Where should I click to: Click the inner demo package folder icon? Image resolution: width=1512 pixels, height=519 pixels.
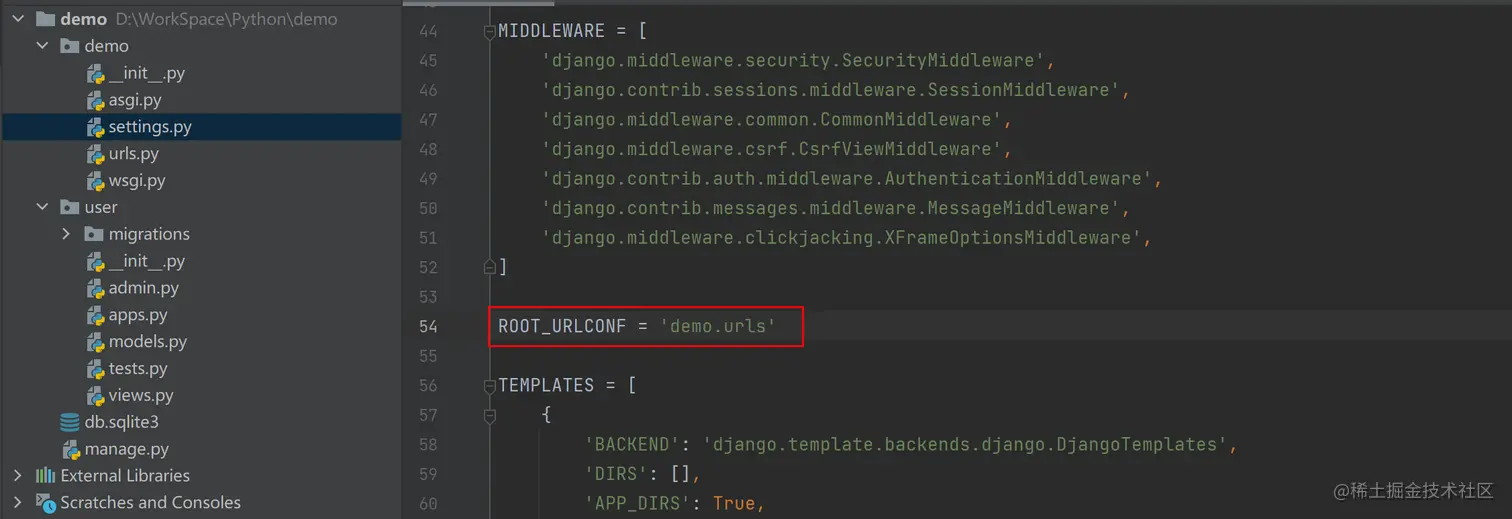(69, 46)
